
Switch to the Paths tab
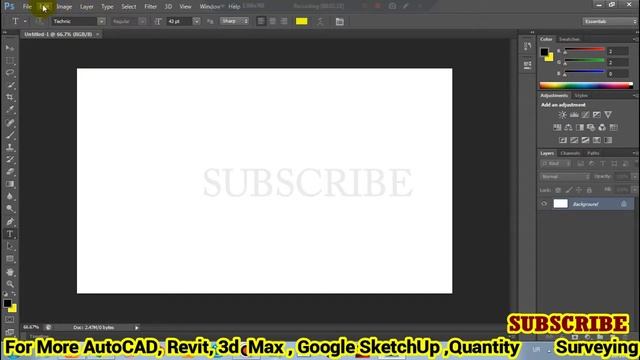(593, 153)
